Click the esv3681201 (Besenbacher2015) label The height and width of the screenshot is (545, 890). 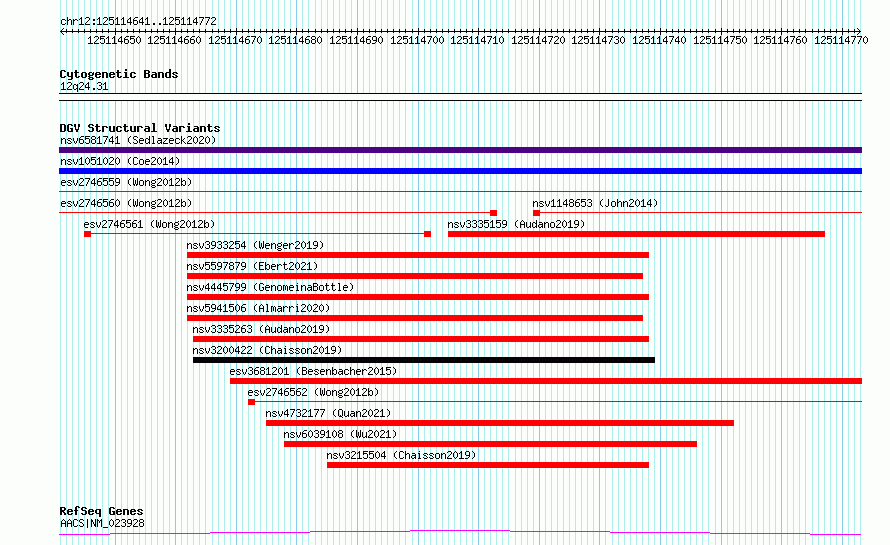[313, 371]
